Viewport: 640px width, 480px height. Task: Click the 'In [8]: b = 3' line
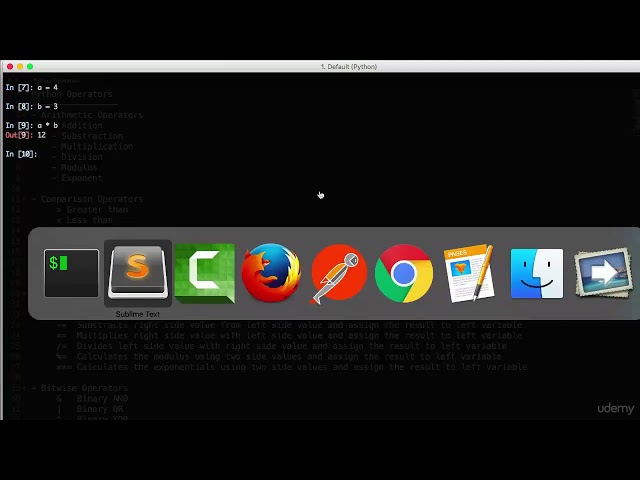(31, 106)
